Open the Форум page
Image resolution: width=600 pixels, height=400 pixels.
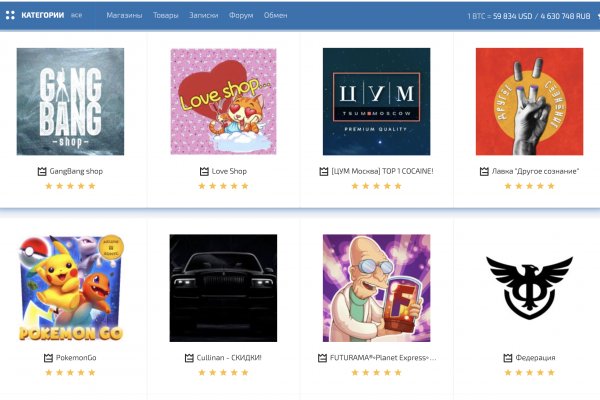240,16
